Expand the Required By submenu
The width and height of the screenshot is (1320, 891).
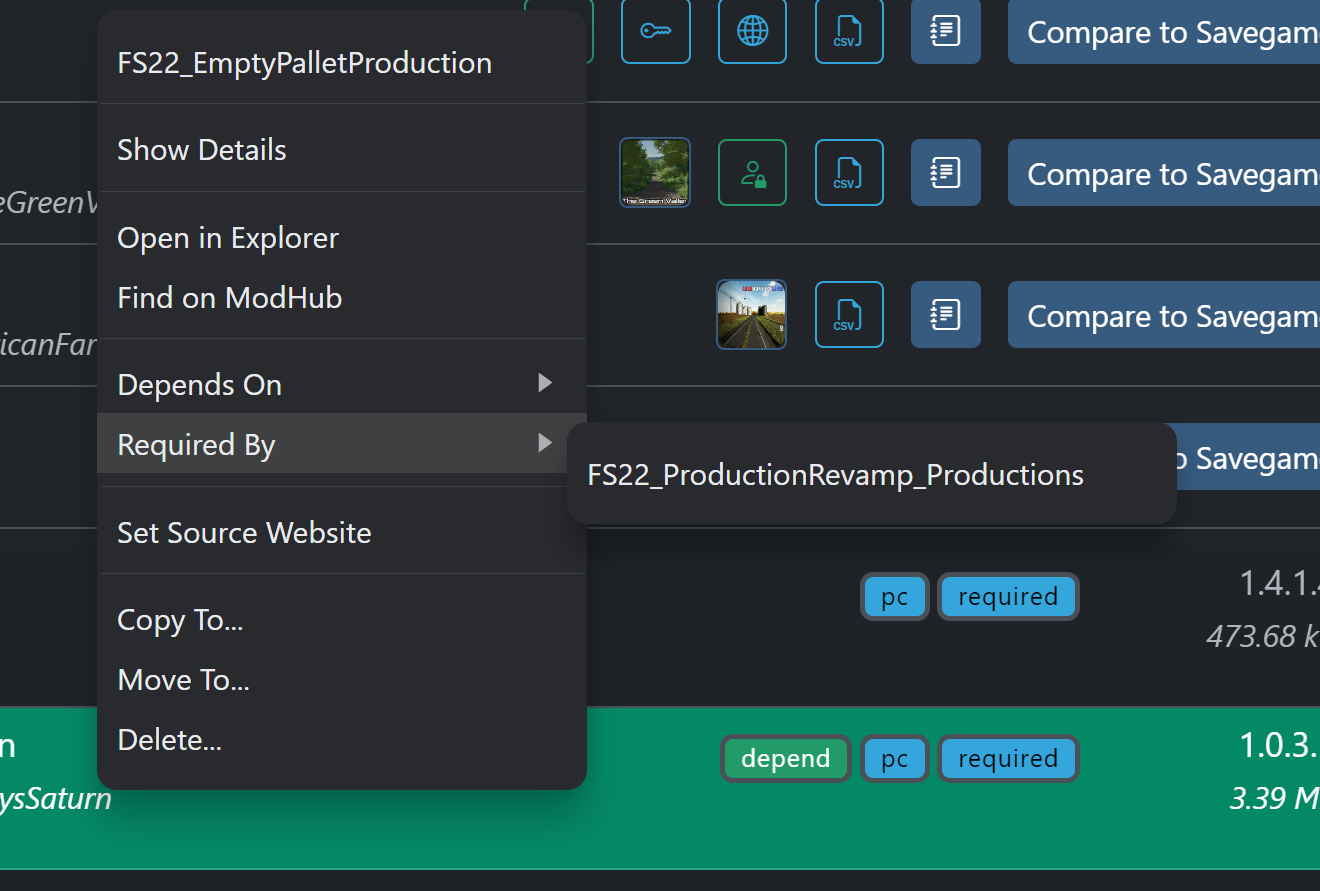click(196, 444)
